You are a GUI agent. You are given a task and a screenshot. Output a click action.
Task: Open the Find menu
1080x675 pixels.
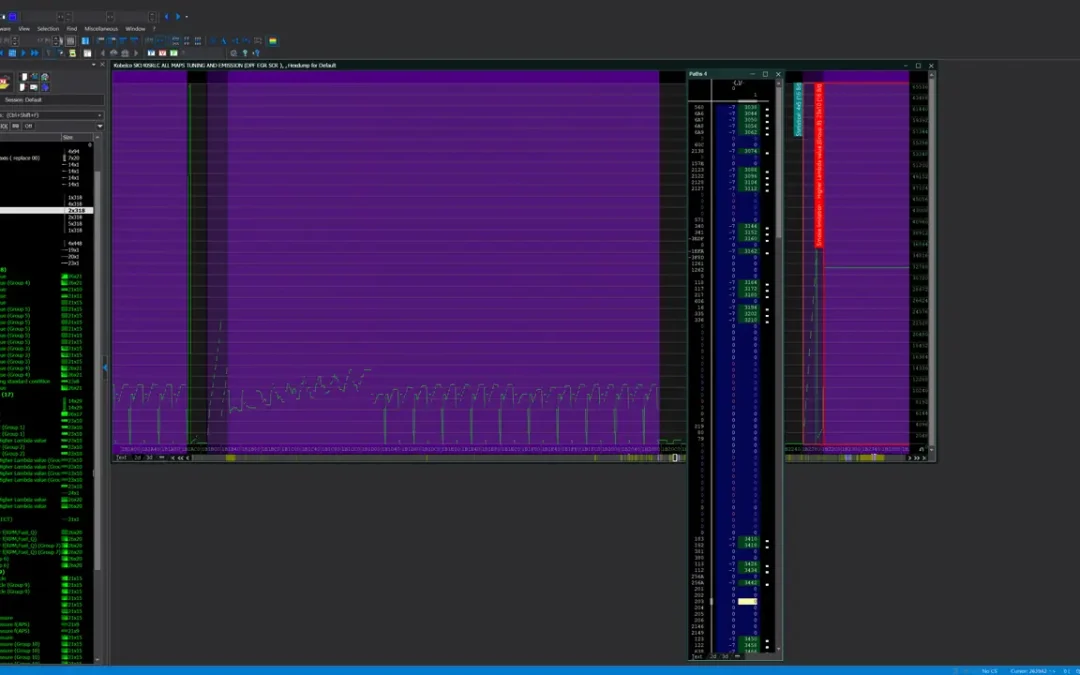(x=72, y=29)
